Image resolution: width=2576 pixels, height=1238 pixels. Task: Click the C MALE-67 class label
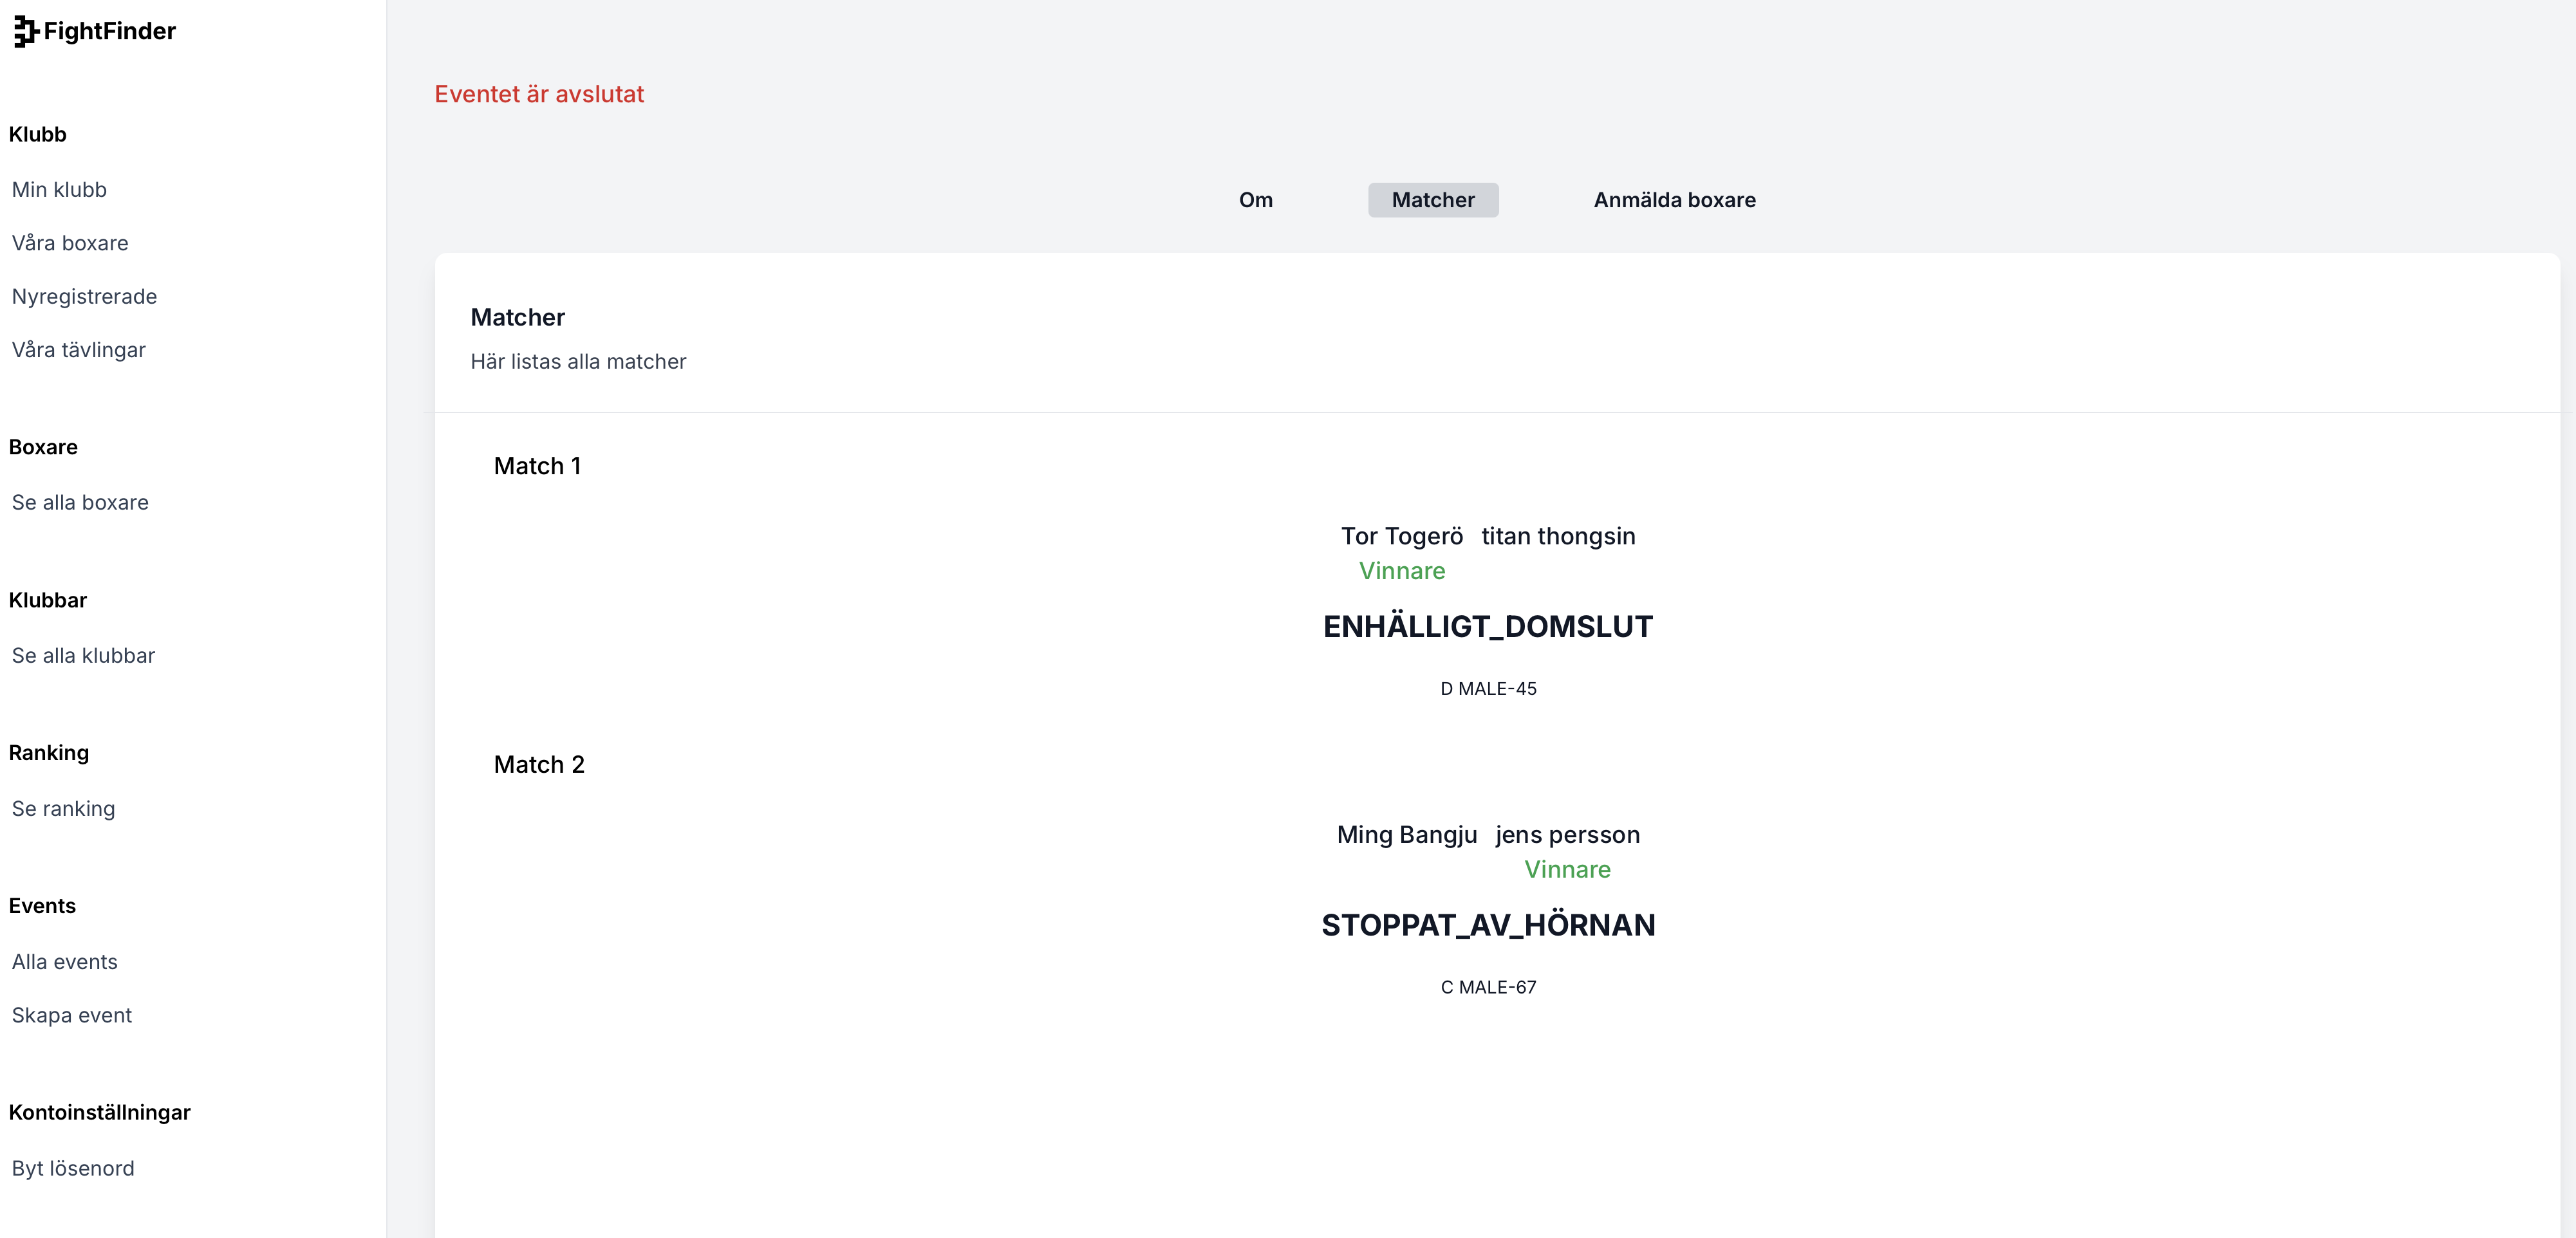[1488, 988]
